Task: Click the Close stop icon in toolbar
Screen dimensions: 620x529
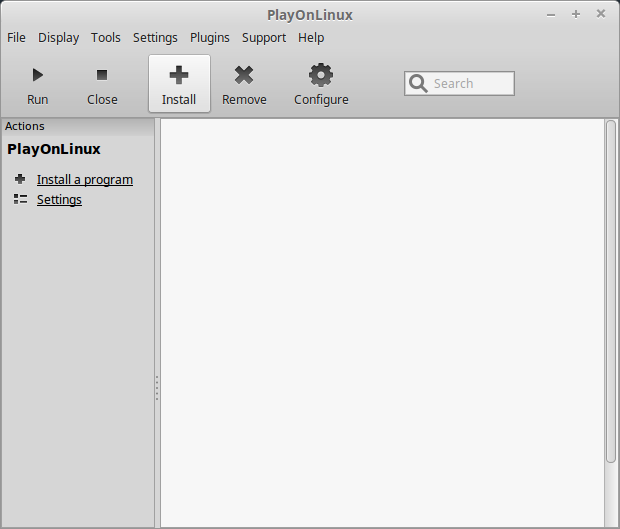Action: pos(102,75)
